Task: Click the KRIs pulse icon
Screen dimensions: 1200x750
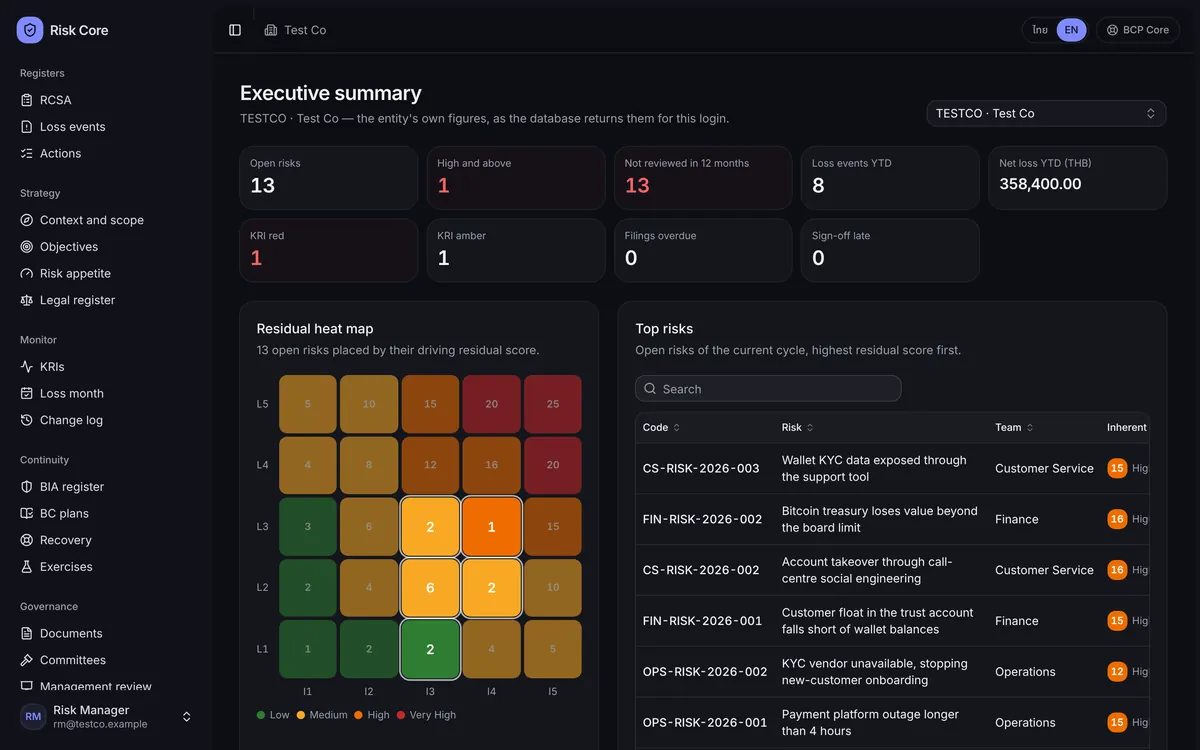Action: point(27,367)
